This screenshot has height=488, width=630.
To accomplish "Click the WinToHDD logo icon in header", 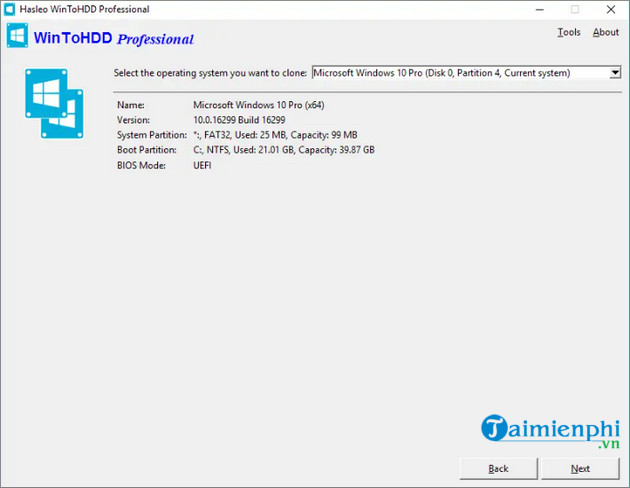I will click(x=17, y=36).
